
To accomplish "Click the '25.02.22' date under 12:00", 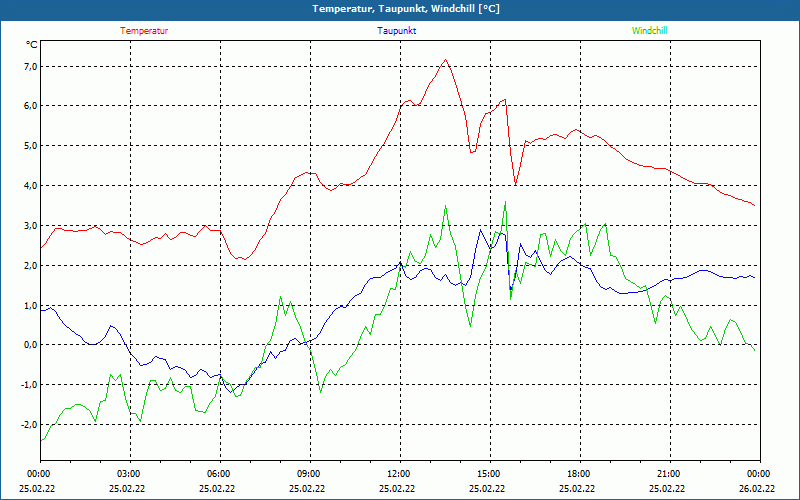I will (x=396, y=488).
